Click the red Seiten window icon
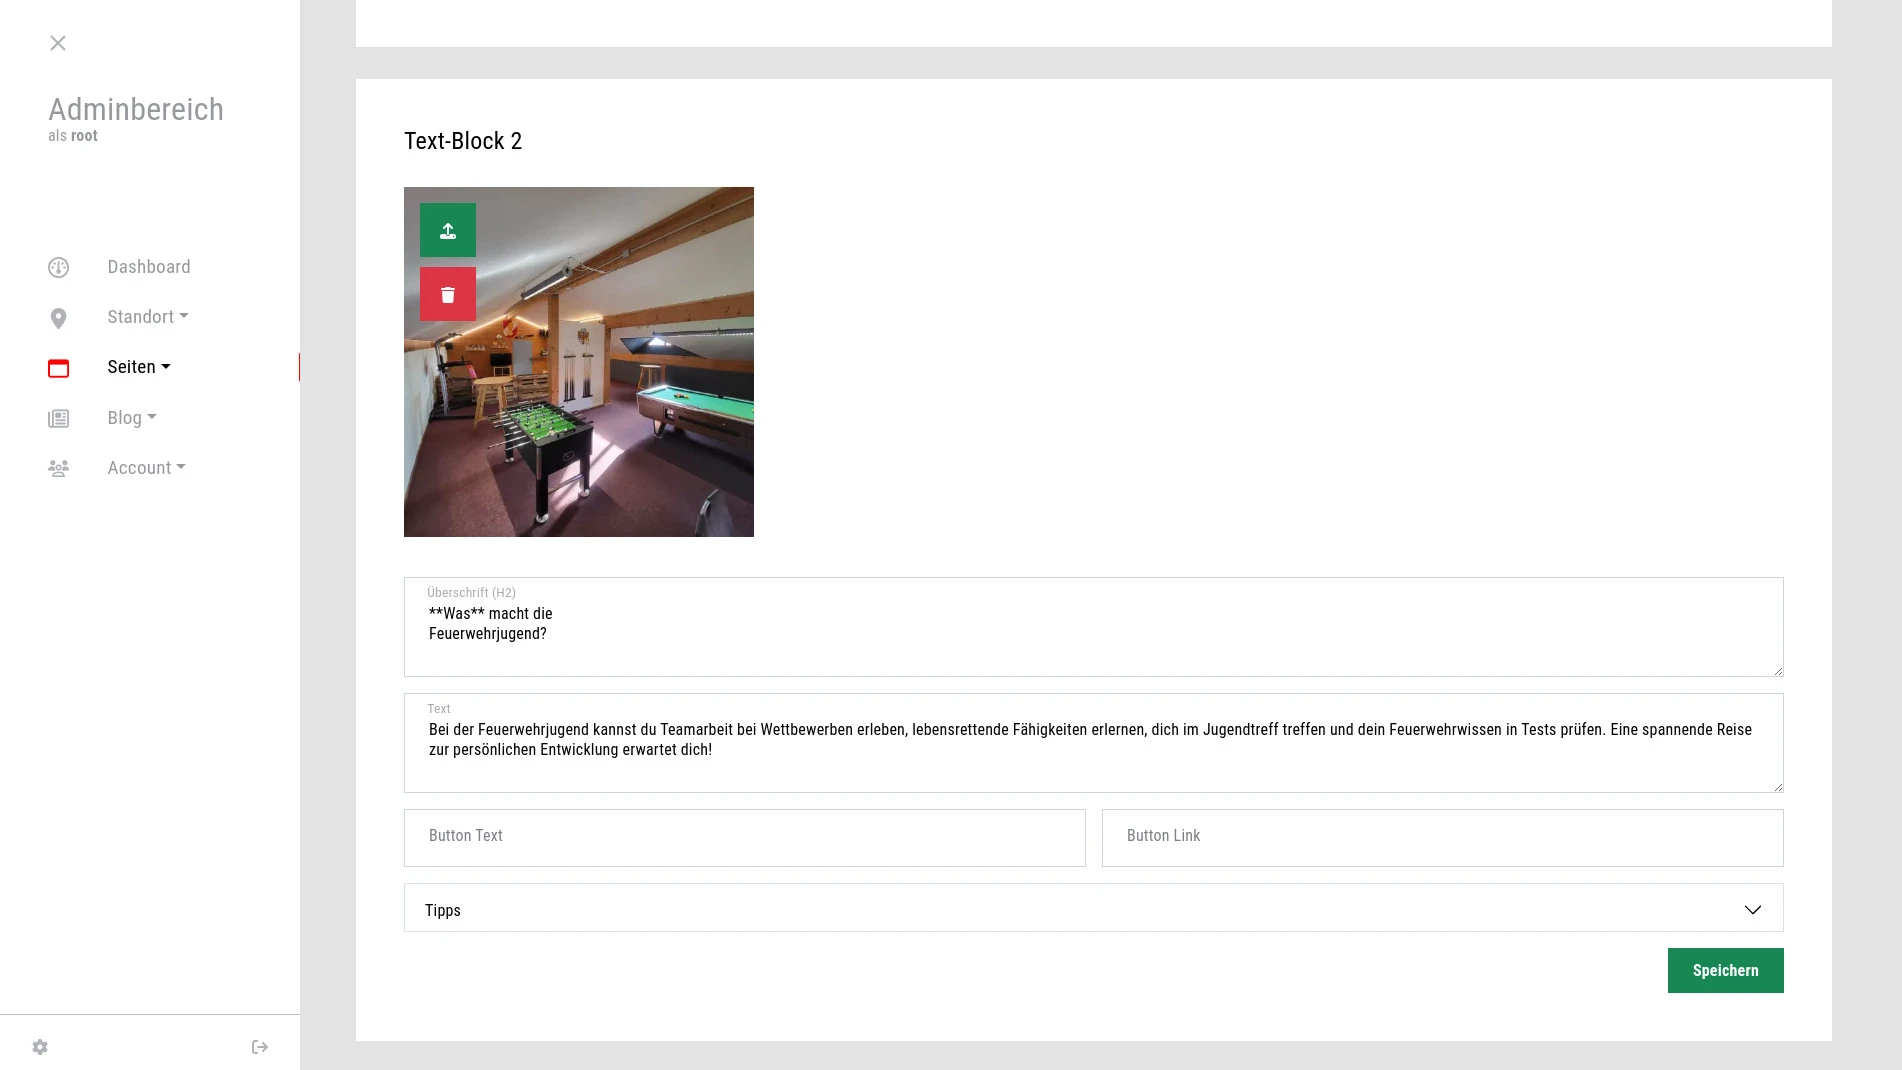This screenshot has width=1902, height=1070. [x=59, y=368]
